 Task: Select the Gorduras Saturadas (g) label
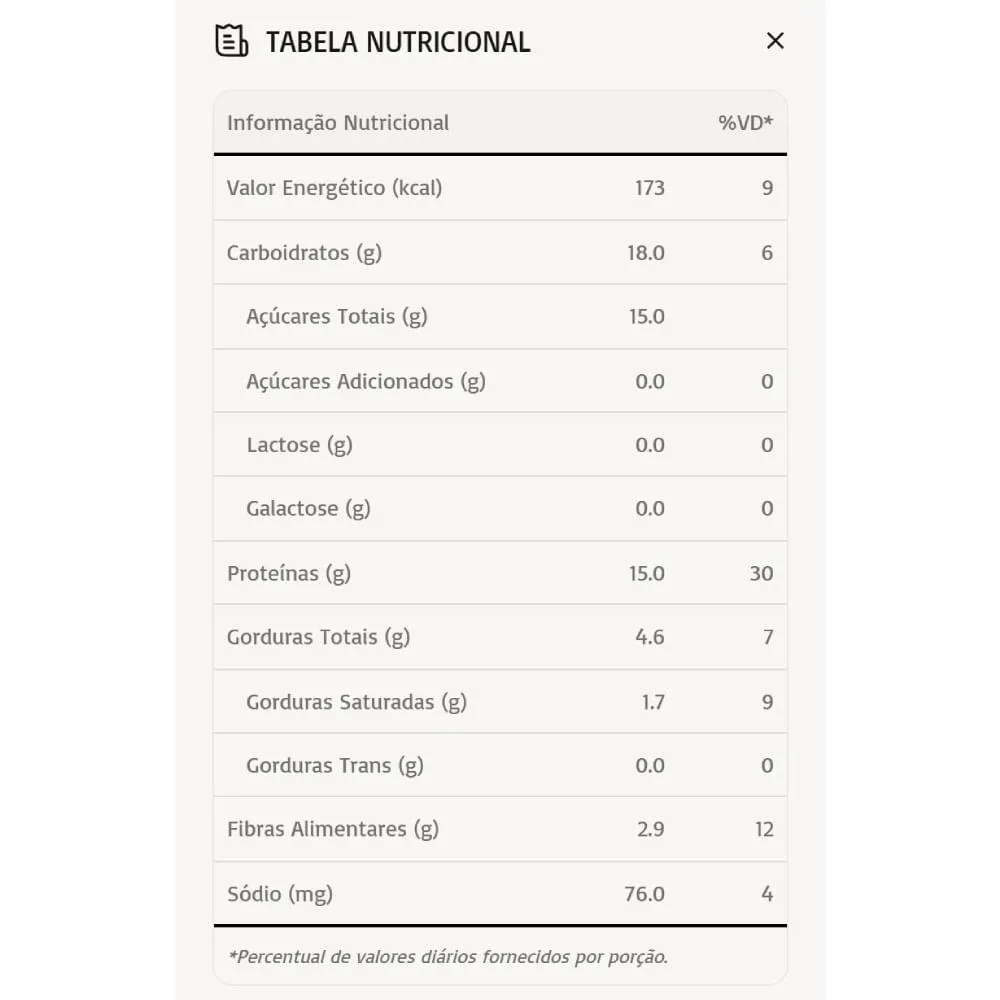(x=356, y=702)
